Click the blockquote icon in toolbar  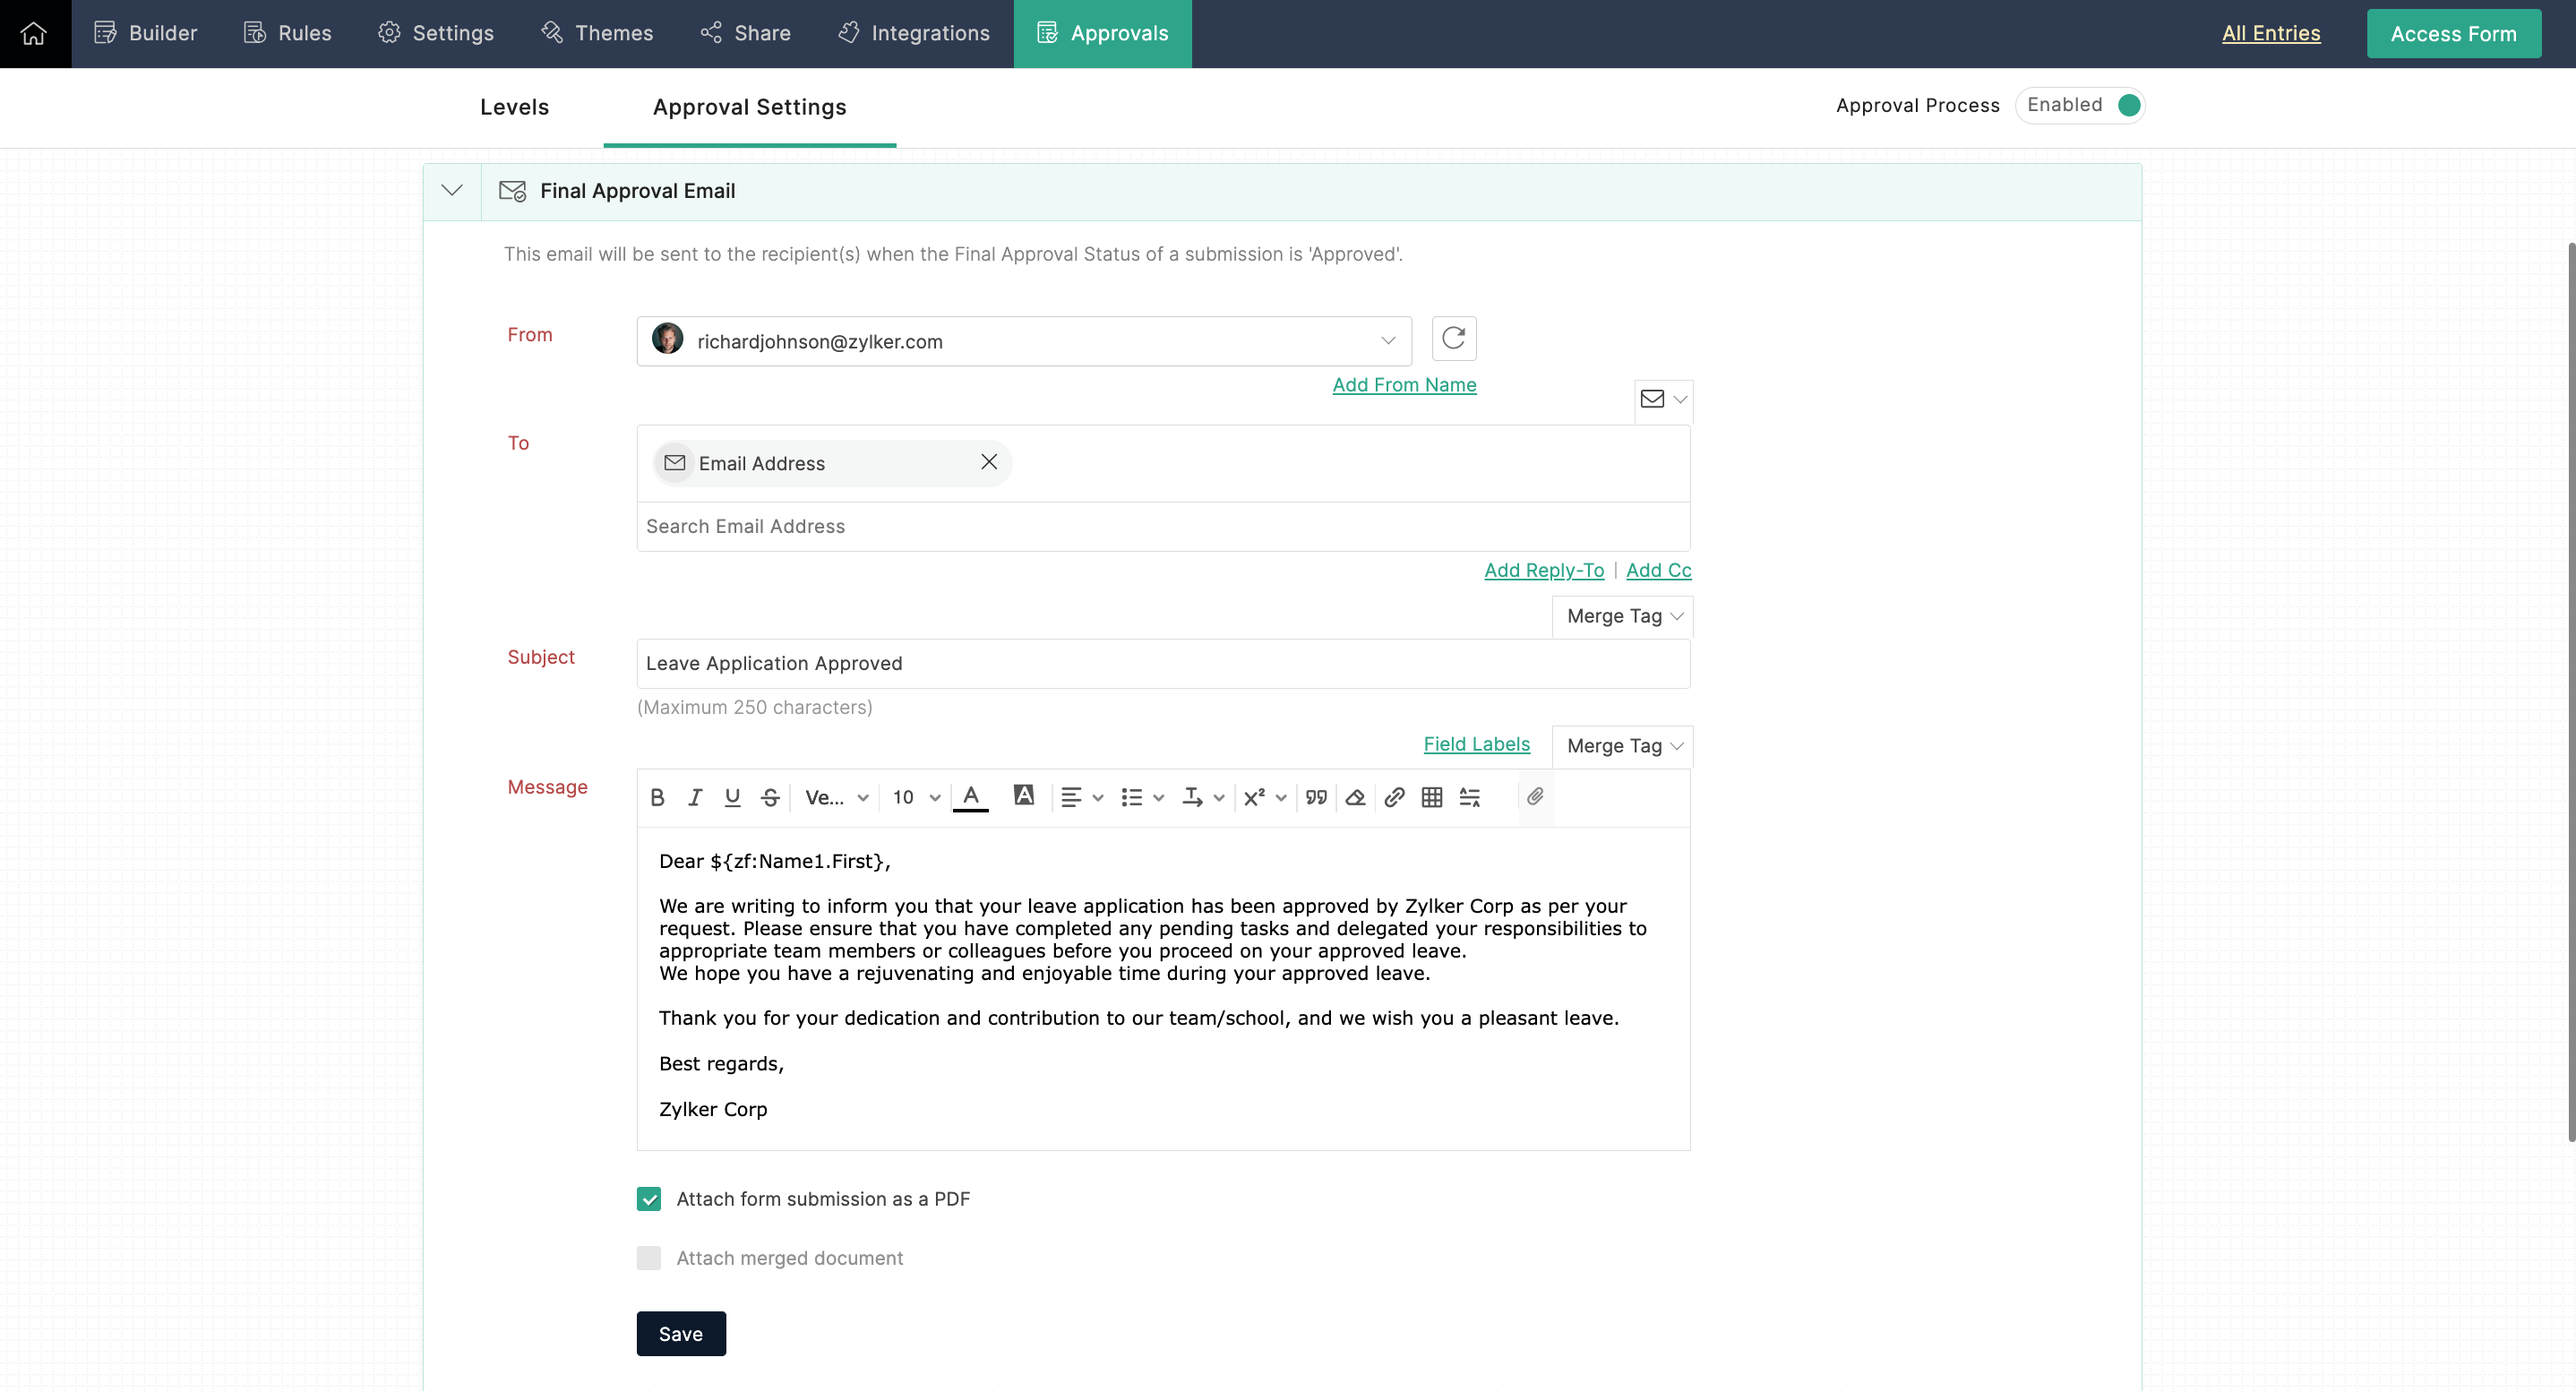(1316, 797)
